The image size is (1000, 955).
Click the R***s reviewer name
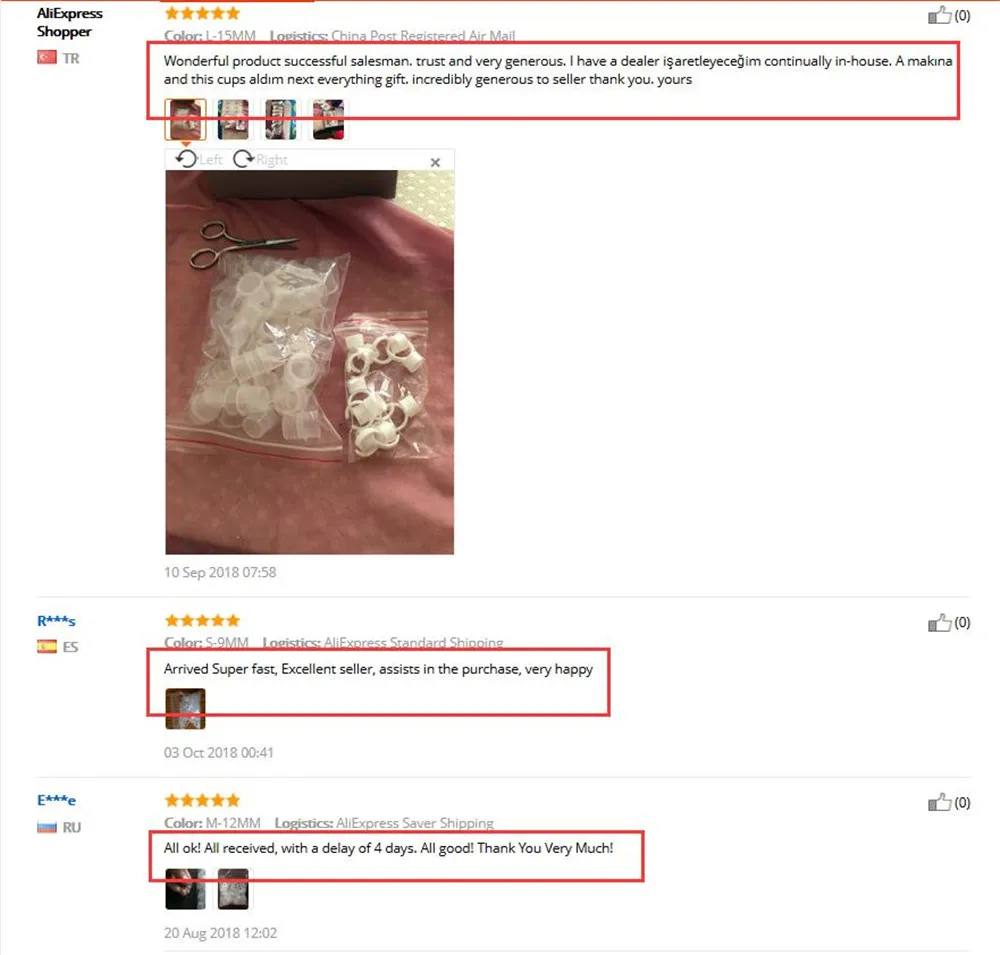pos(56,621)
